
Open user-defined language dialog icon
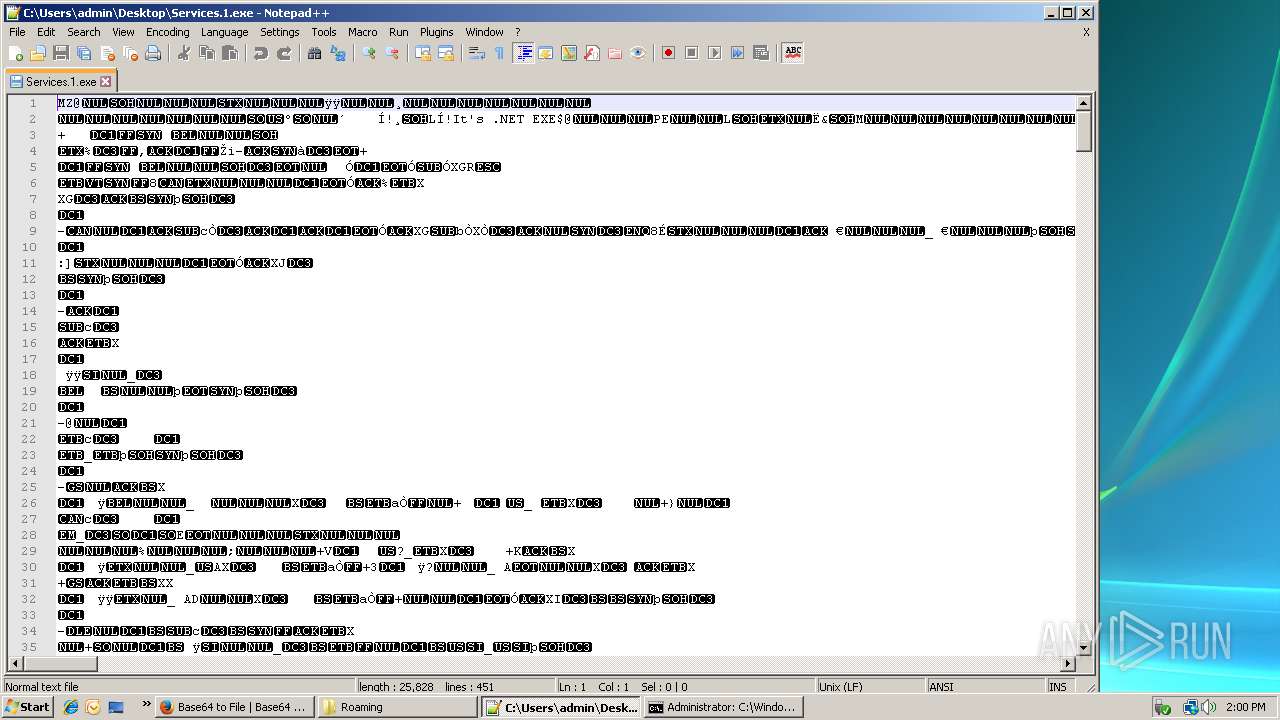point(546,53)
